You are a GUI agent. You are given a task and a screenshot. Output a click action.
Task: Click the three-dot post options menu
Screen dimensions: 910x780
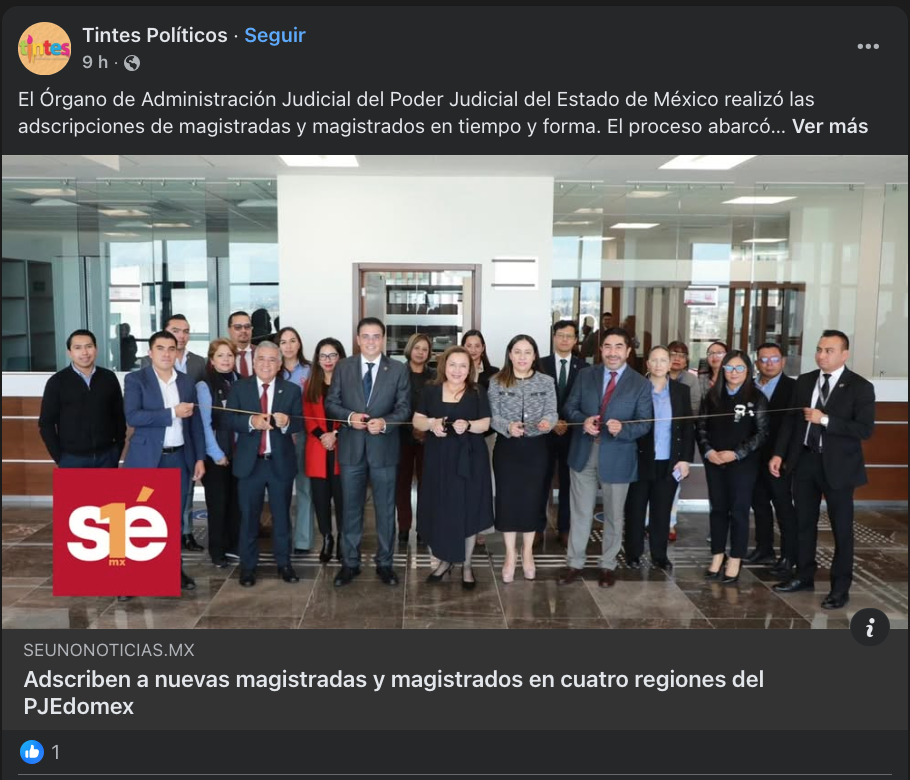coord(868,46)
